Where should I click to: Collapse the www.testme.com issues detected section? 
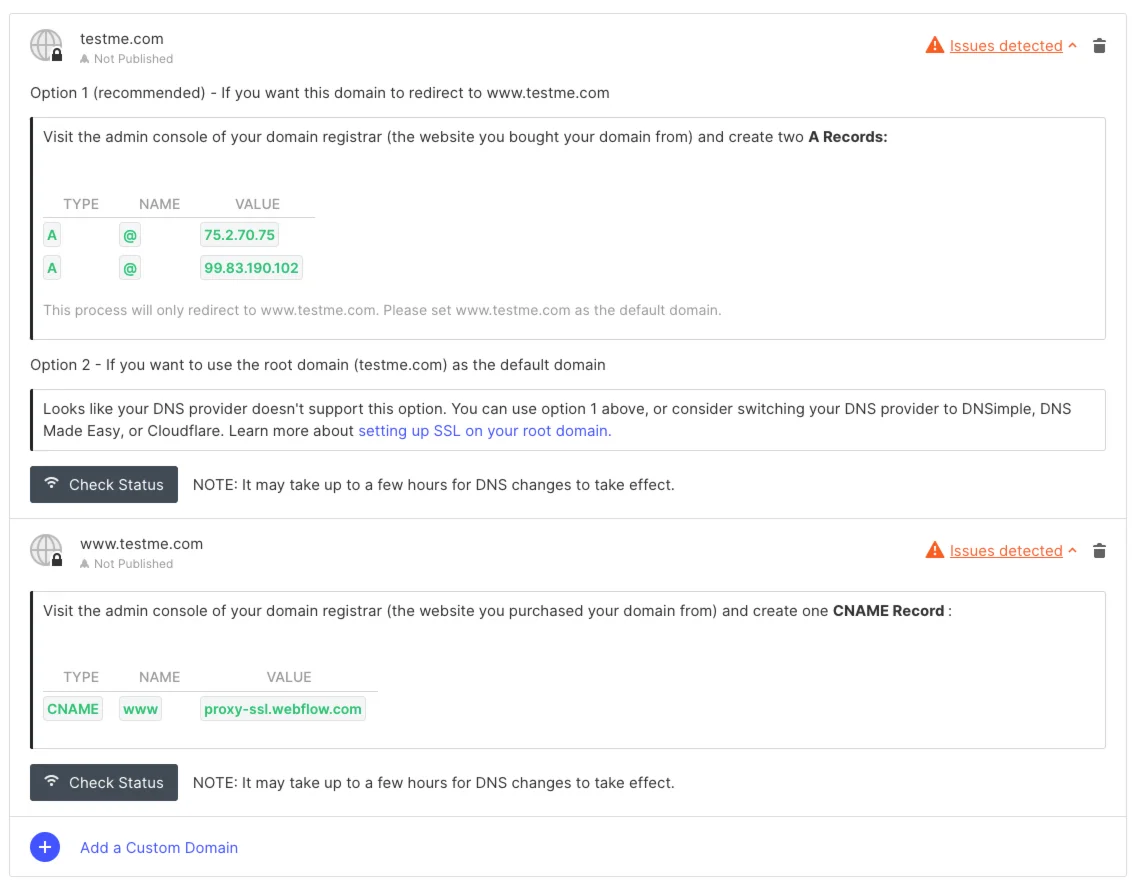(x=1073, y=550)
